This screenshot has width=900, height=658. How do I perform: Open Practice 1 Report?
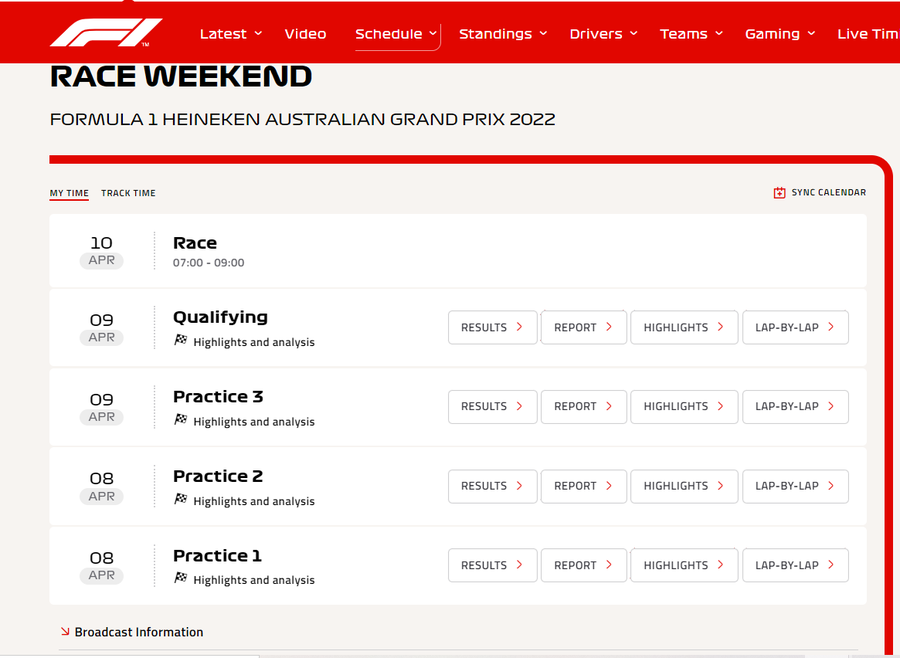[x=584, y=566]
